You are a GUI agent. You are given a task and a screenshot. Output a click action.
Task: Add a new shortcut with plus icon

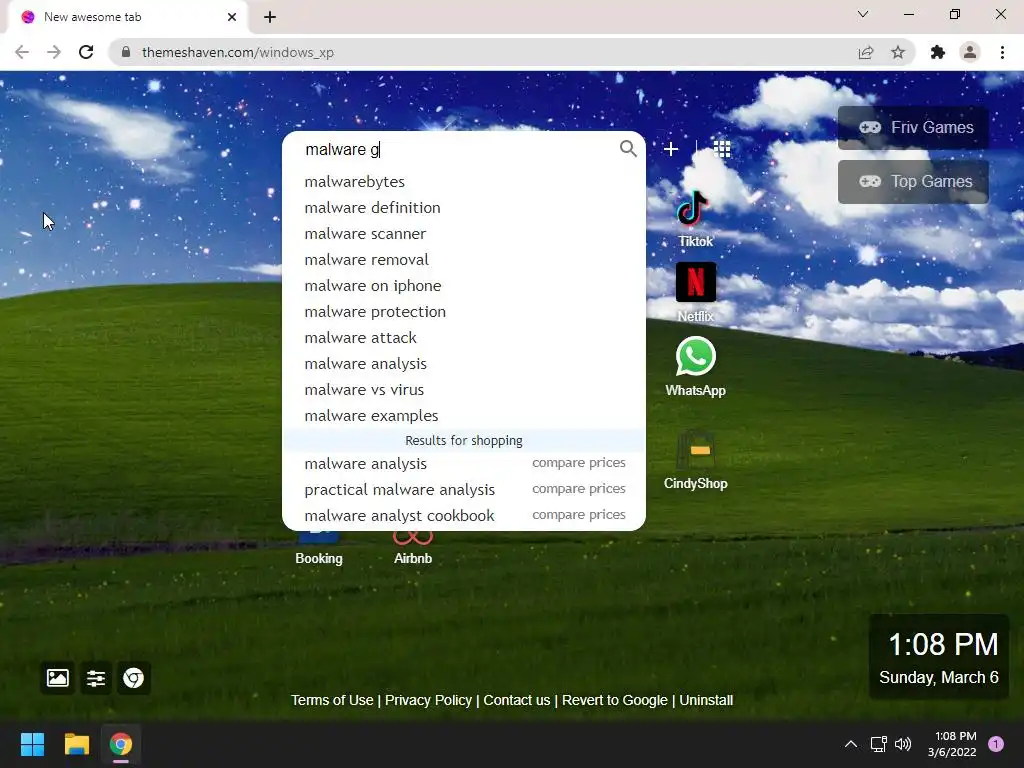click(x=671, y=150)
